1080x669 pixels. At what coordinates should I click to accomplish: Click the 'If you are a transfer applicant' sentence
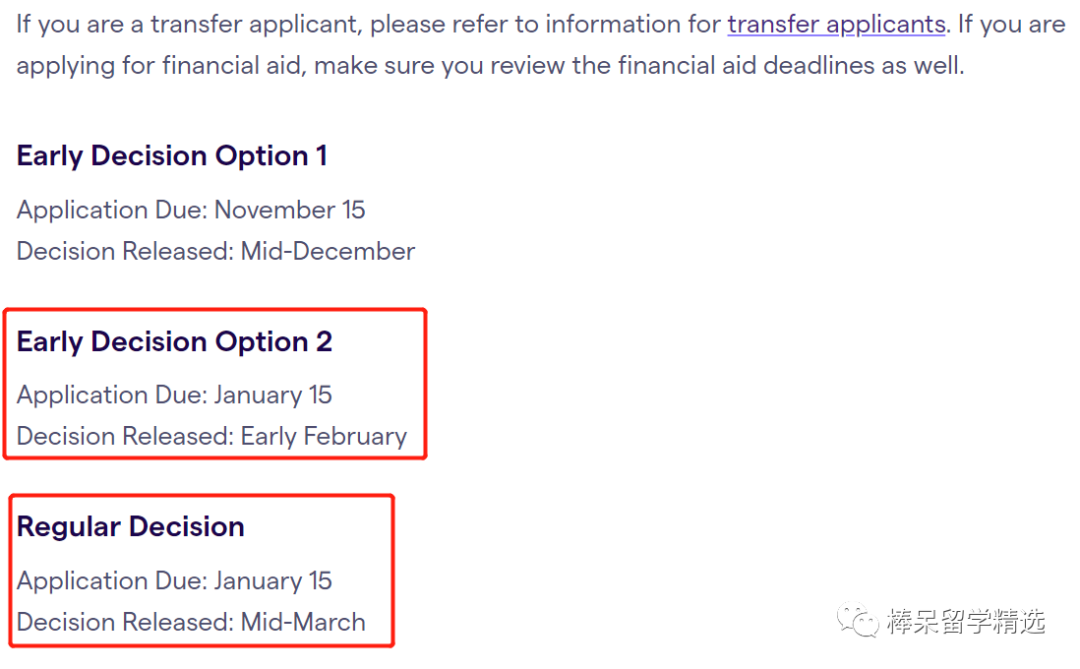(x=481, y=24)
